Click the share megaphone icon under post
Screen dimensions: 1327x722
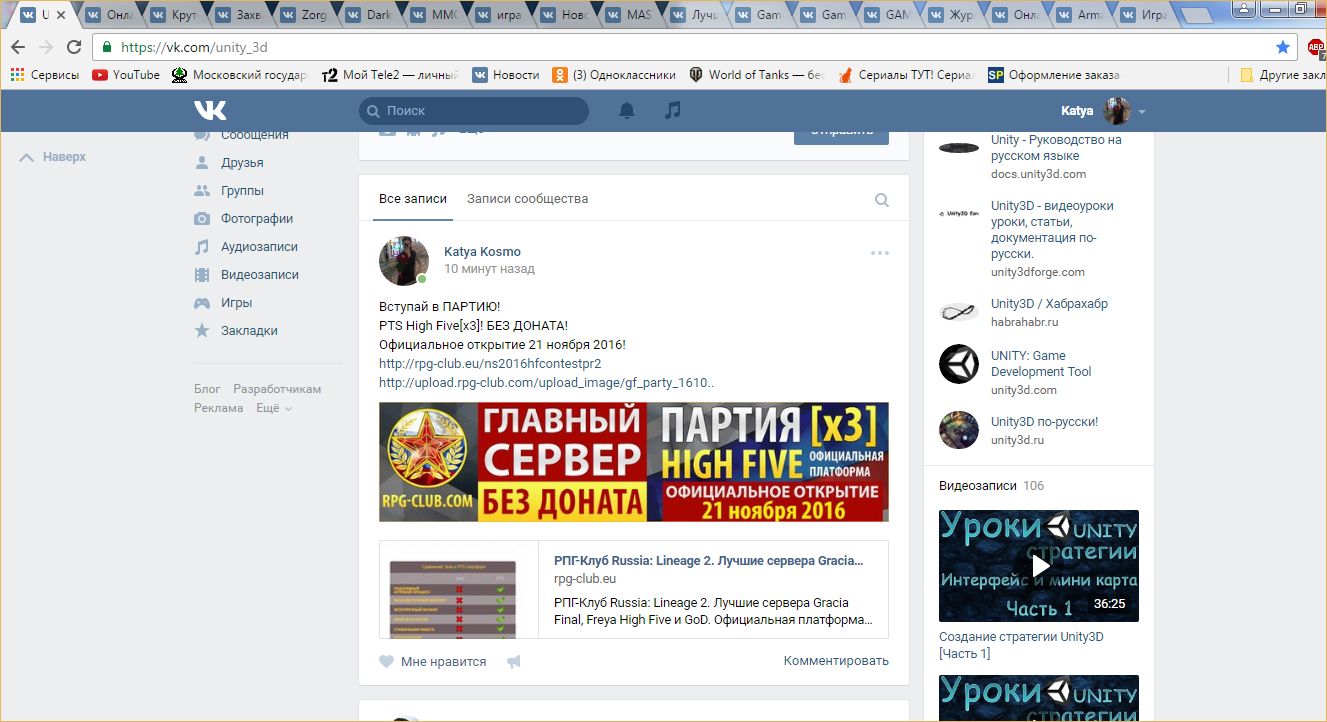(x=514, y=661)
